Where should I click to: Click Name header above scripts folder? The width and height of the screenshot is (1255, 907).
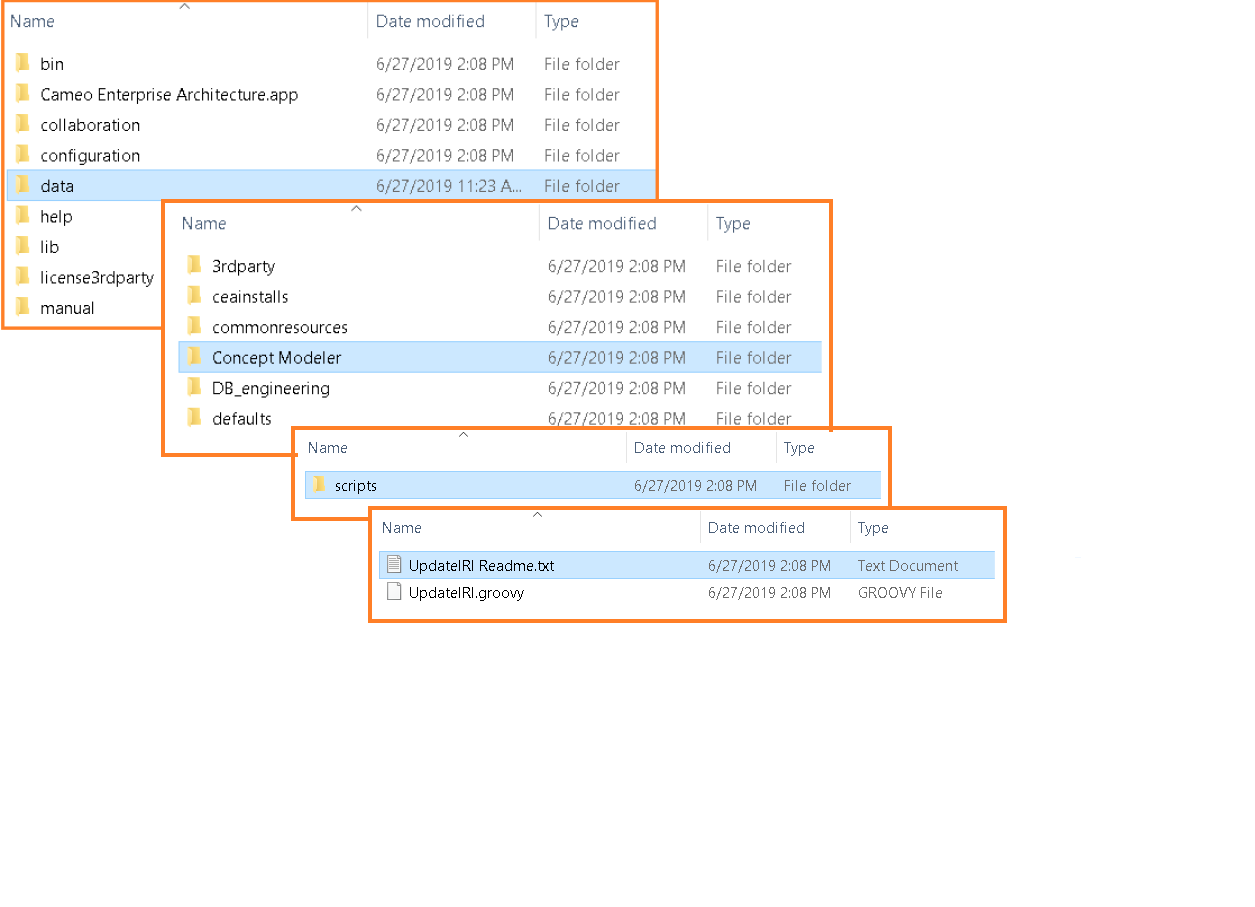point(328,448)
